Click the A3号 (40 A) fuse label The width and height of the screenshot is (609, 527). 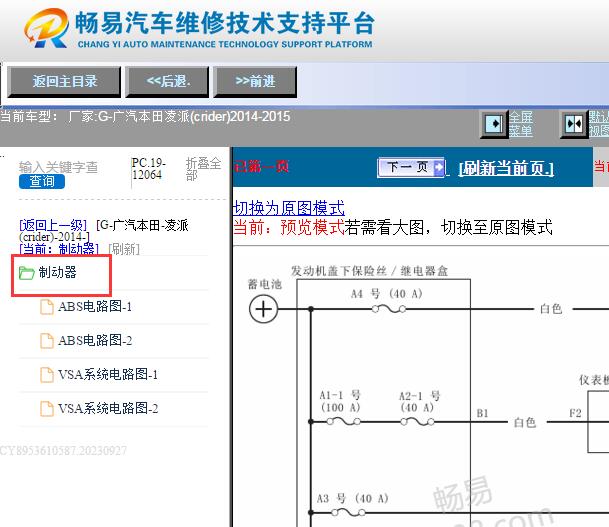pos(352,499)
